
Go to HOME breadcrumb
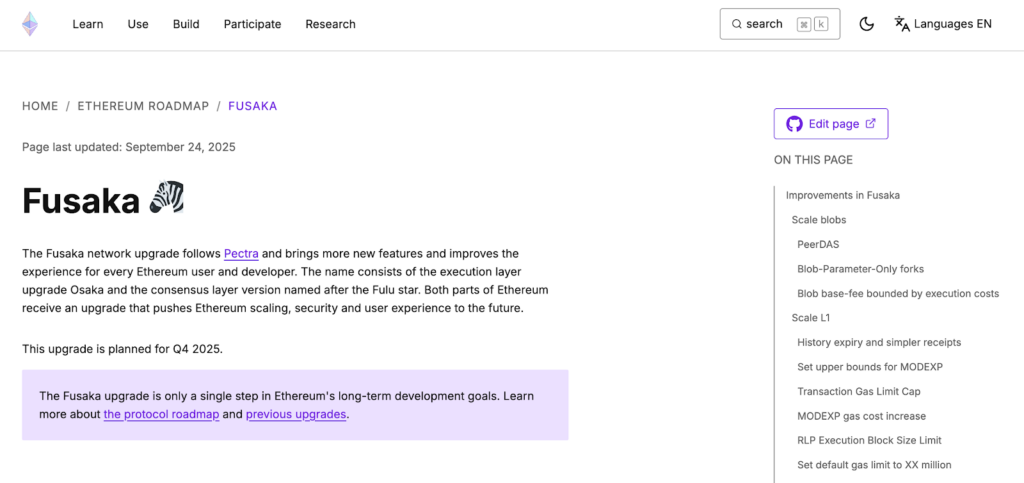click(40, 106)
